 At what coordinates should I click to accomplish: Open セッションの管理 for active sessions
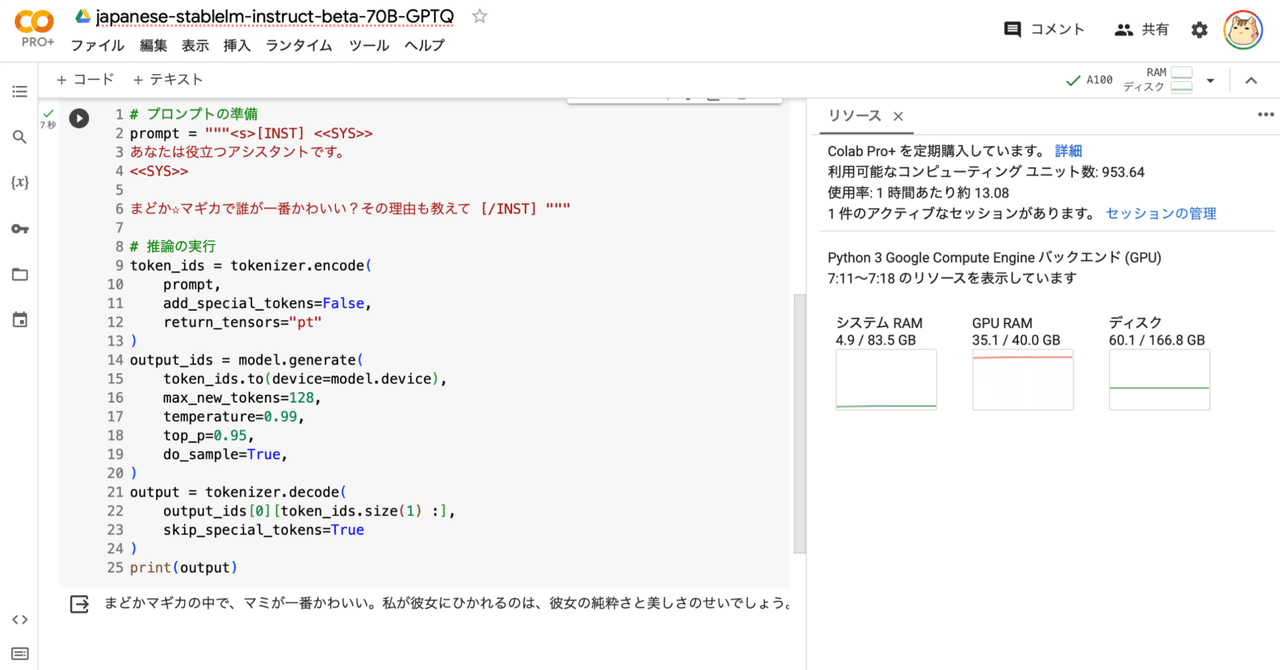1160,212
